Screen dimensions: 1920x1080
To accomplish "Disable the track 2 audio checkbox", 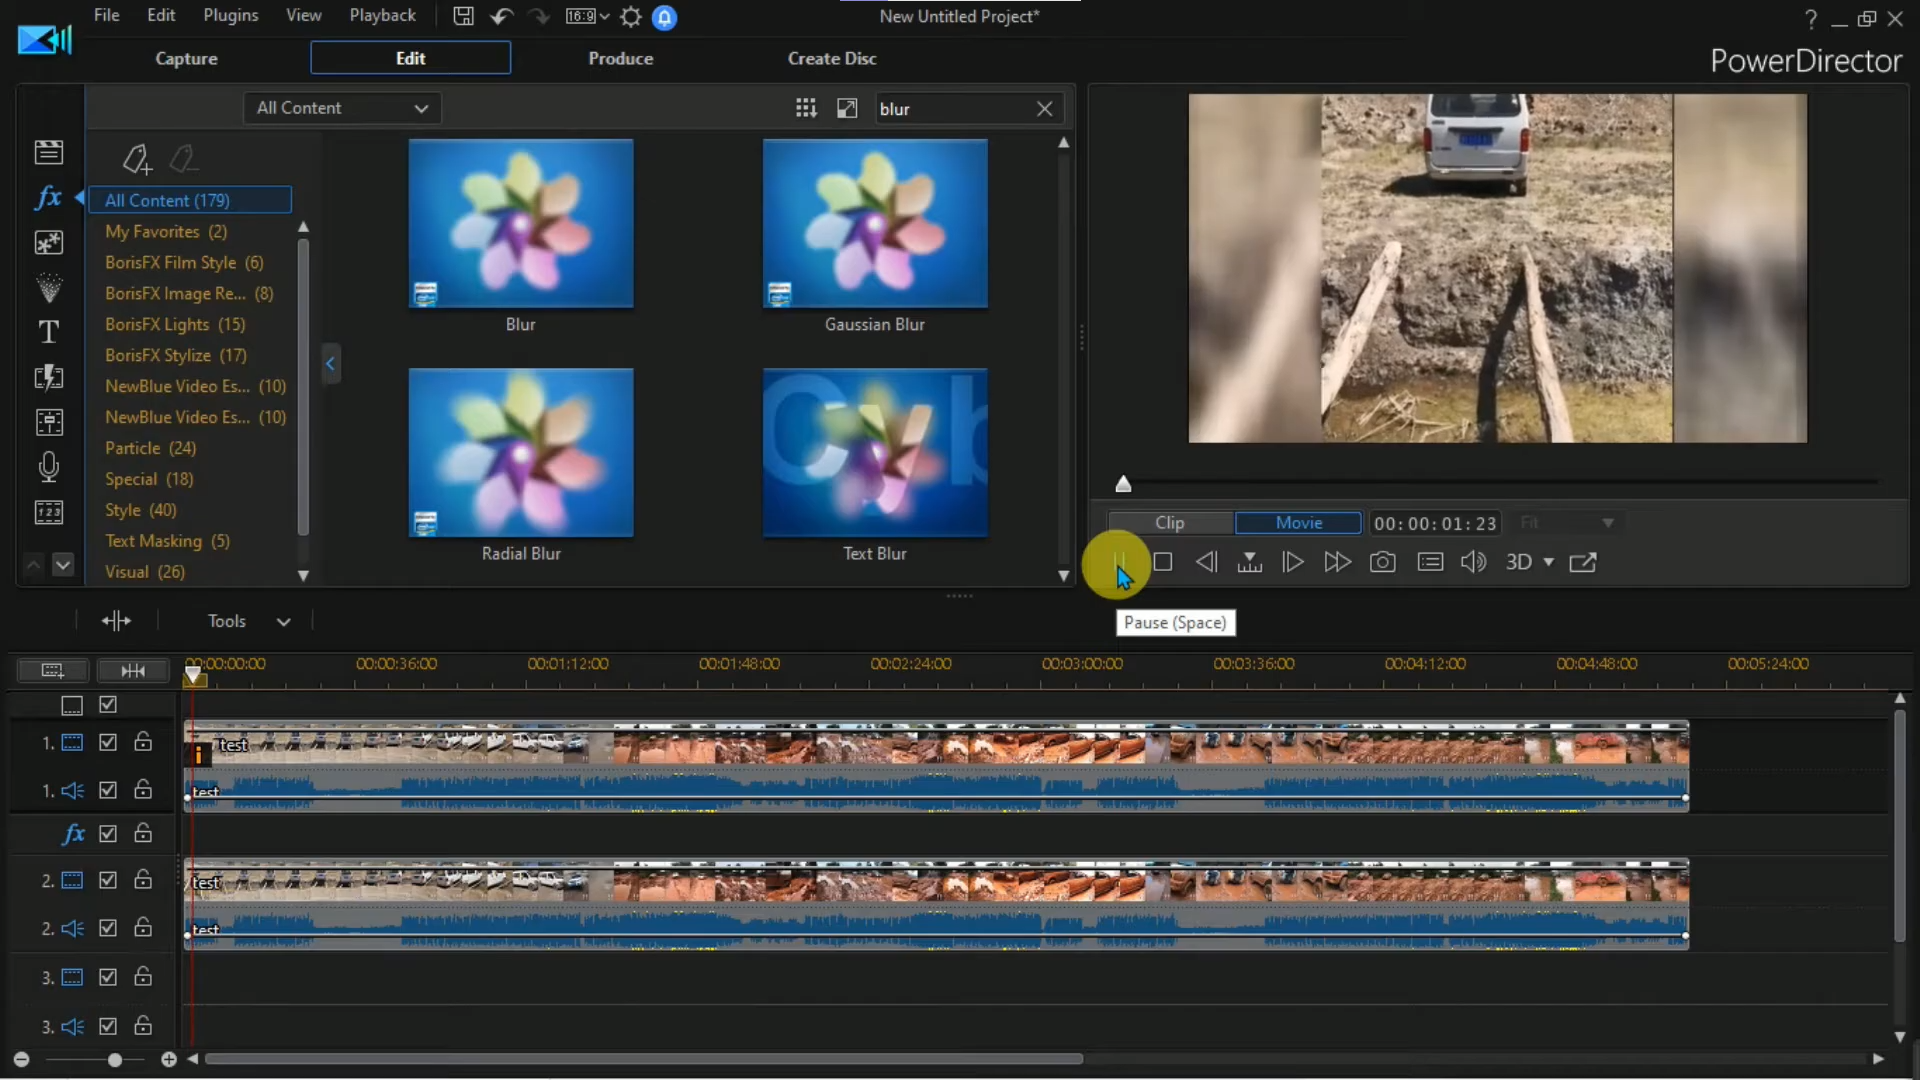I will [108, 928].
